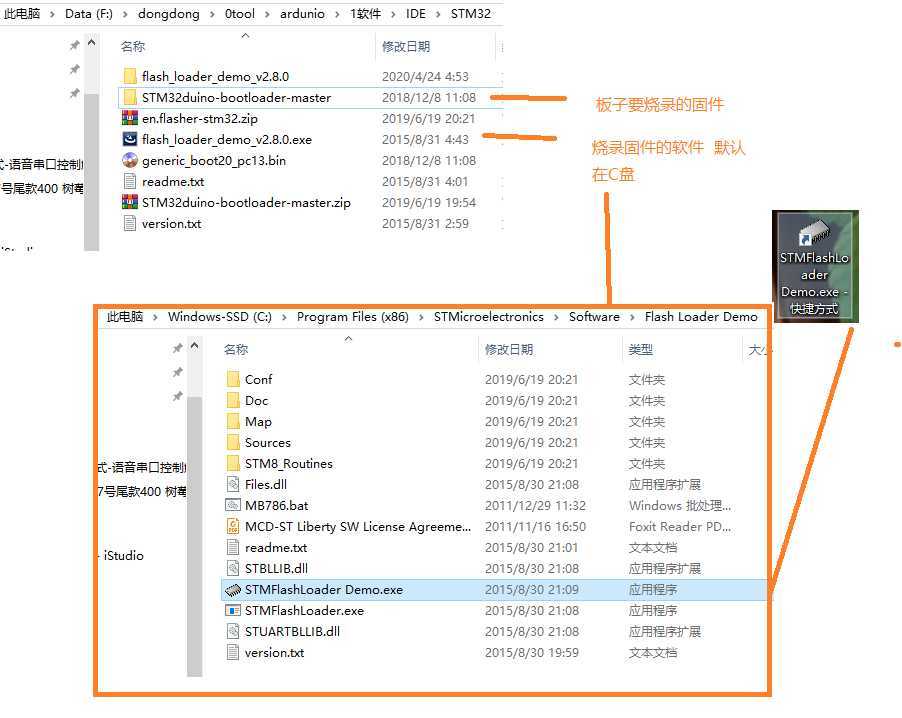Select readme.txt icon in Flash Loader Demo

233,547
